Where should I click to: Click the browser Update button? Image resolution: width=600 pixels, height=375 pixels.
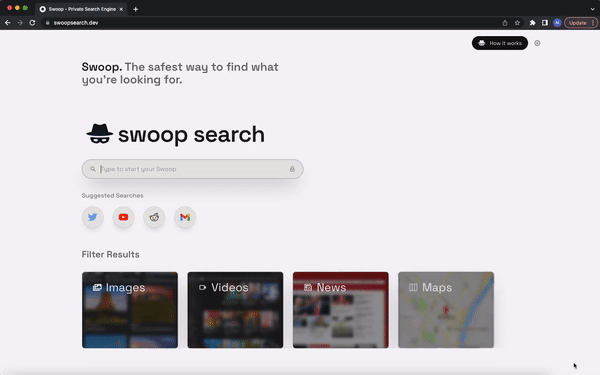[580, 23]
